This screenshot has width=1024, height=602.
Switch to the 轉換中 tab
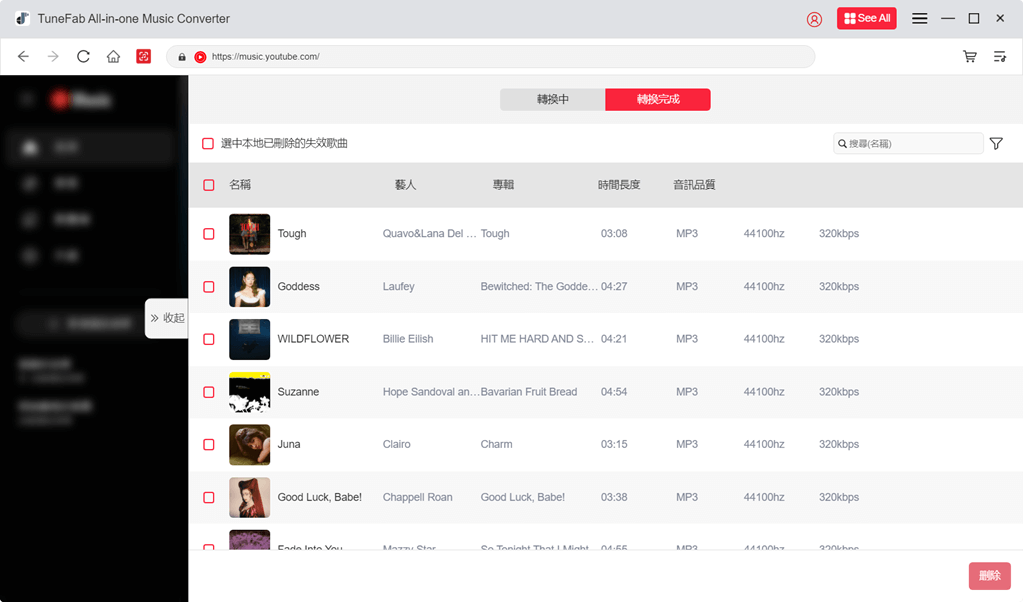click(x=552, y=99)
